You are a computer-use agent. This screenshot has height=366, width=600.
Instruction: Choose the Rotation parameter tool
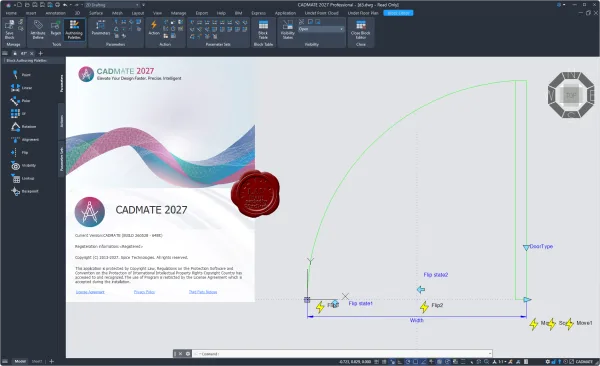coord(23,126)
